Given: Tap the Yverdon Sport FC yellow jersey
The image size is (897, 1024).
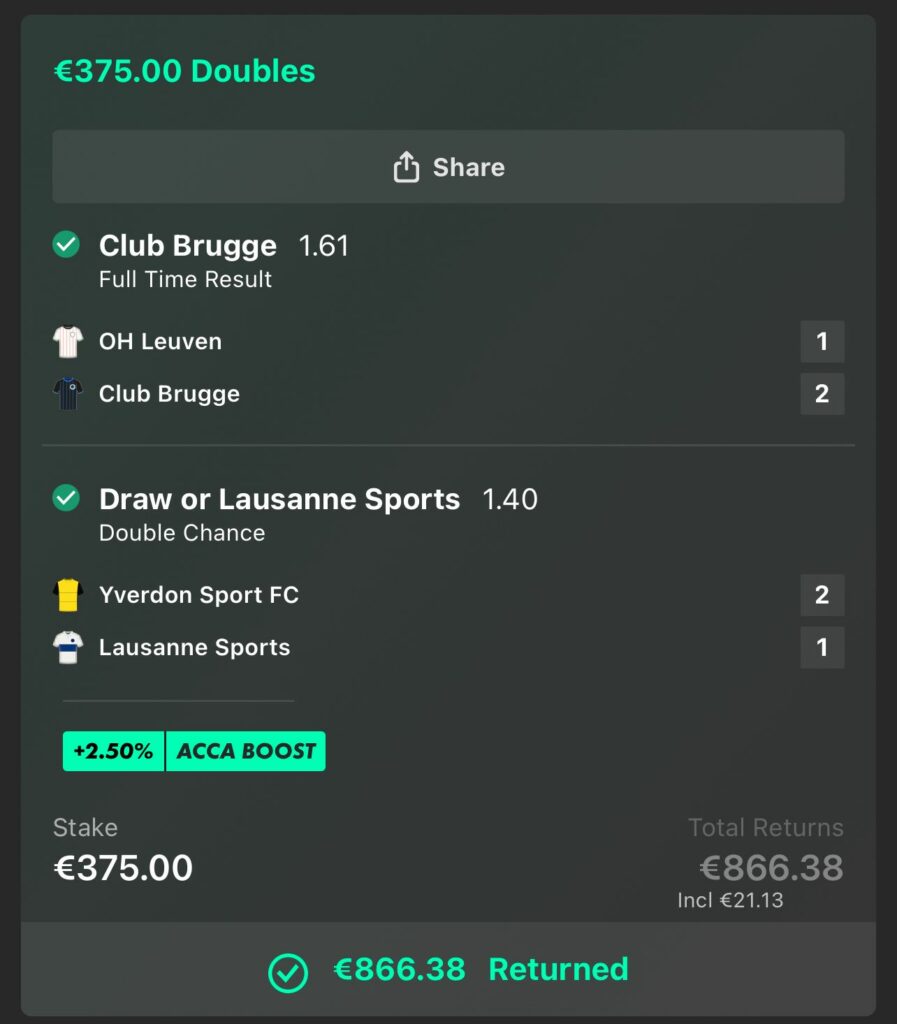Looking at the screenshot, I should coord(68,595).
